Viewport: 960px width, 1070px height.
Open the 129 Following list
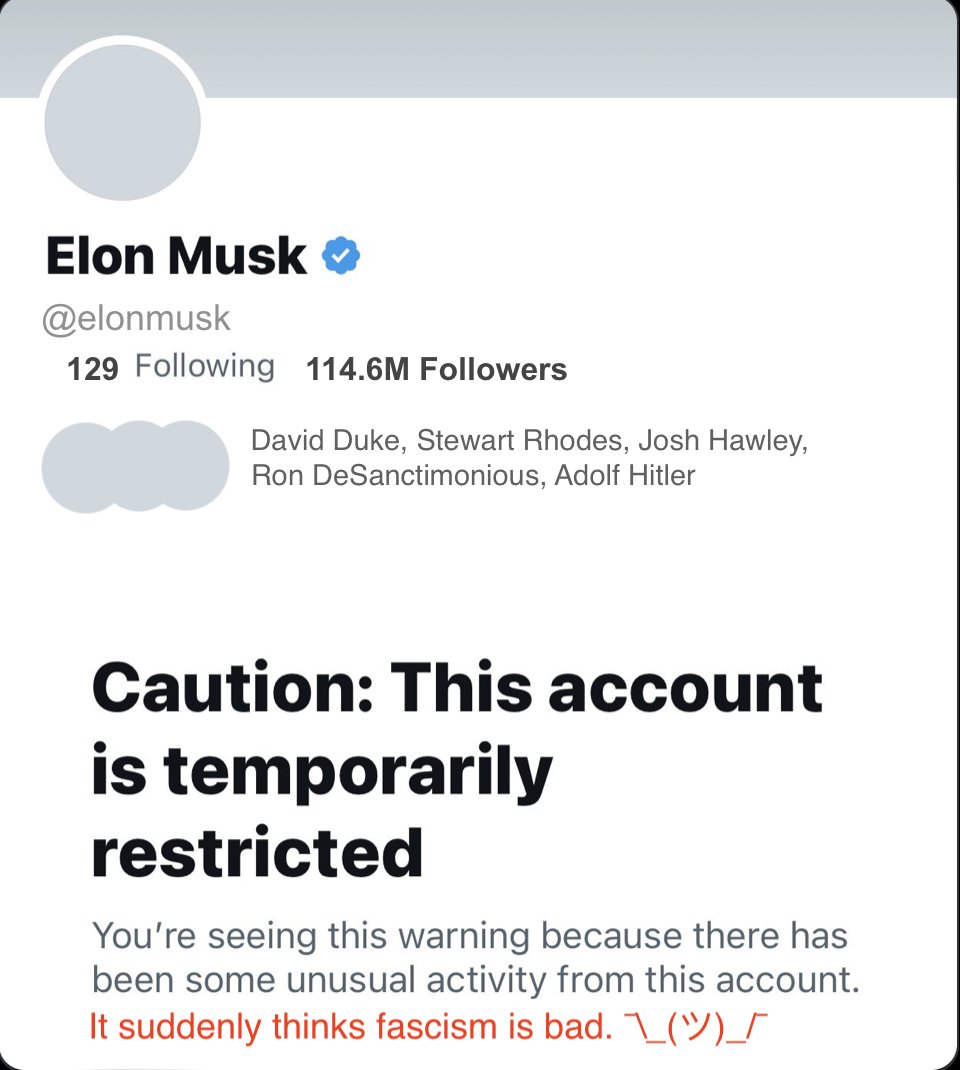pos(171,368)
